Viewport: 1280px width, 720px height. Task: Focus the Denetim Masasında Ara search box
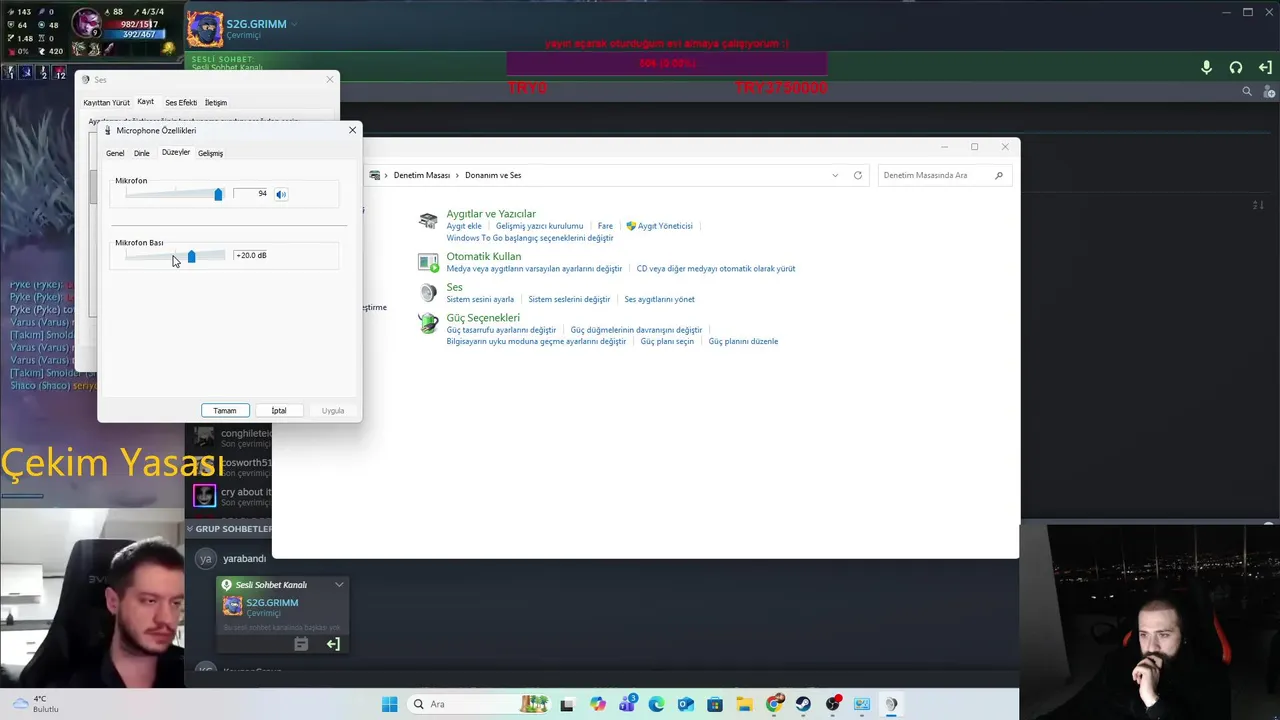click(936, 175)
